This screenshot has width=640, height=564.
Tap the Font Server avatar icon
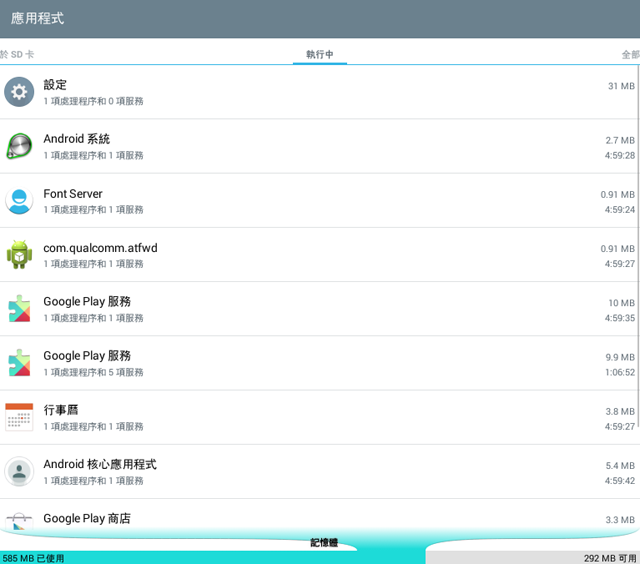(x=19, y=200)
